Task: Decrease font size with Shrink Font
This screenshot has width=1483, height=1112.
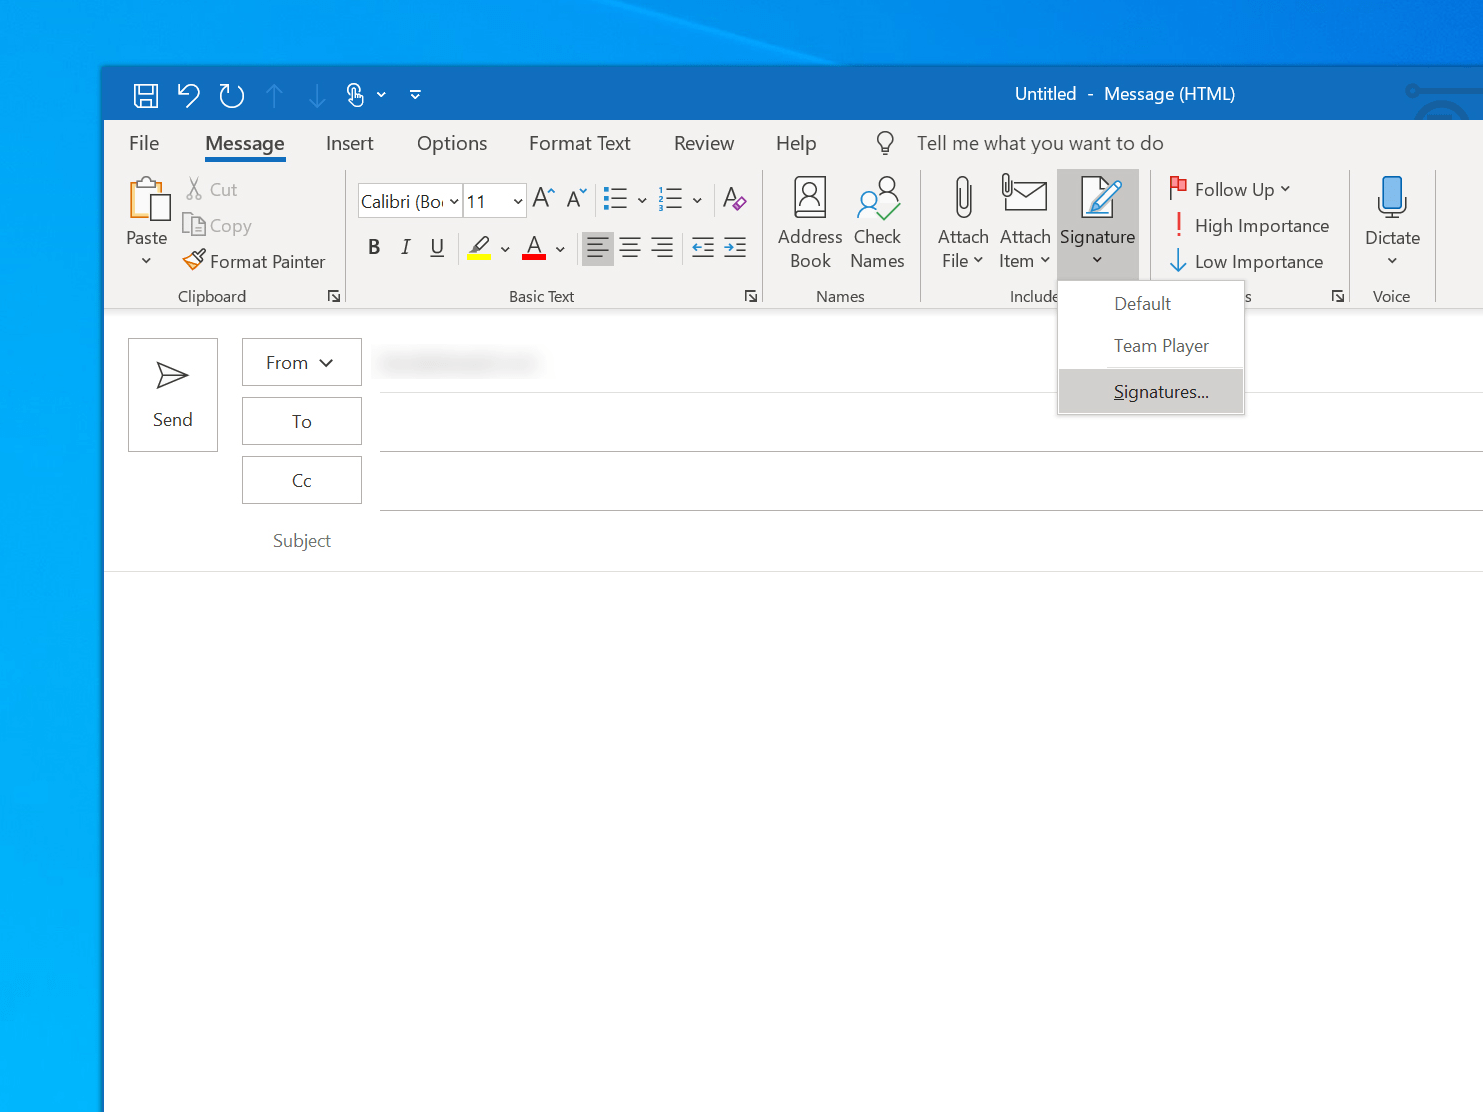Action: 576,198
